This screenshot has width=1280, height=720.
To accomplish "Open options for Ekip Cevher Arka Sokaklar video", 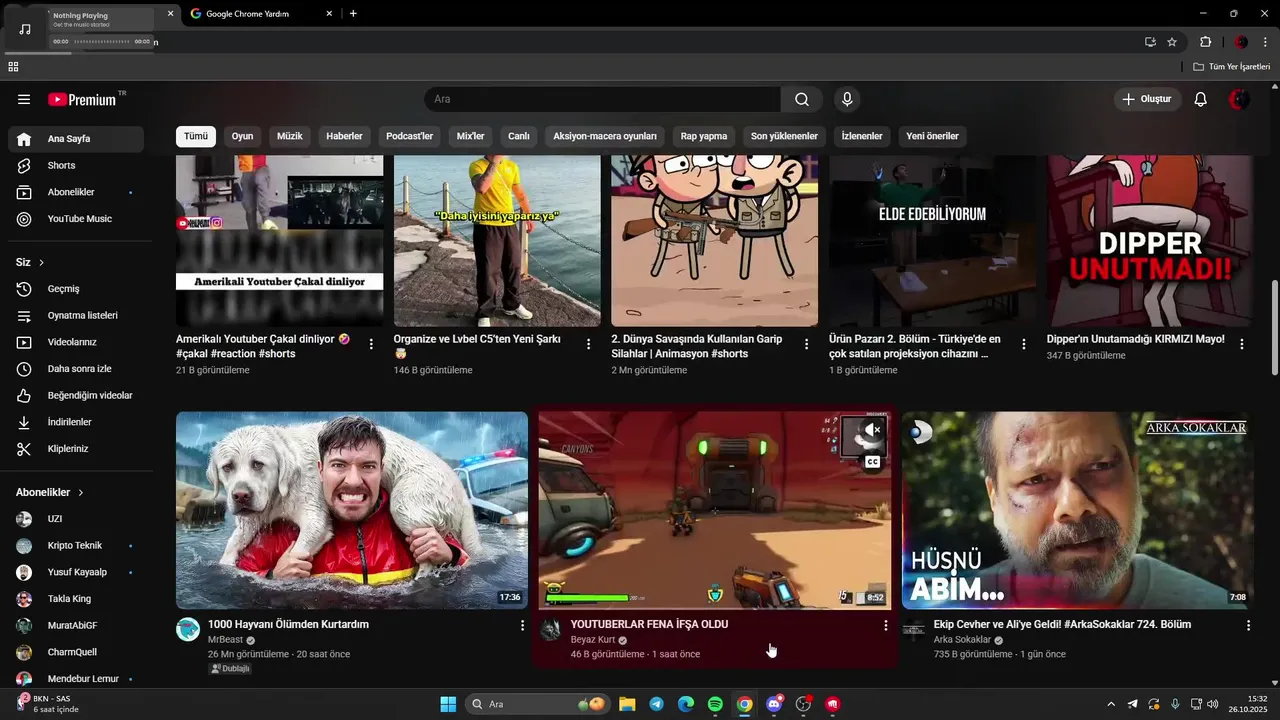I will [1248, 625].
